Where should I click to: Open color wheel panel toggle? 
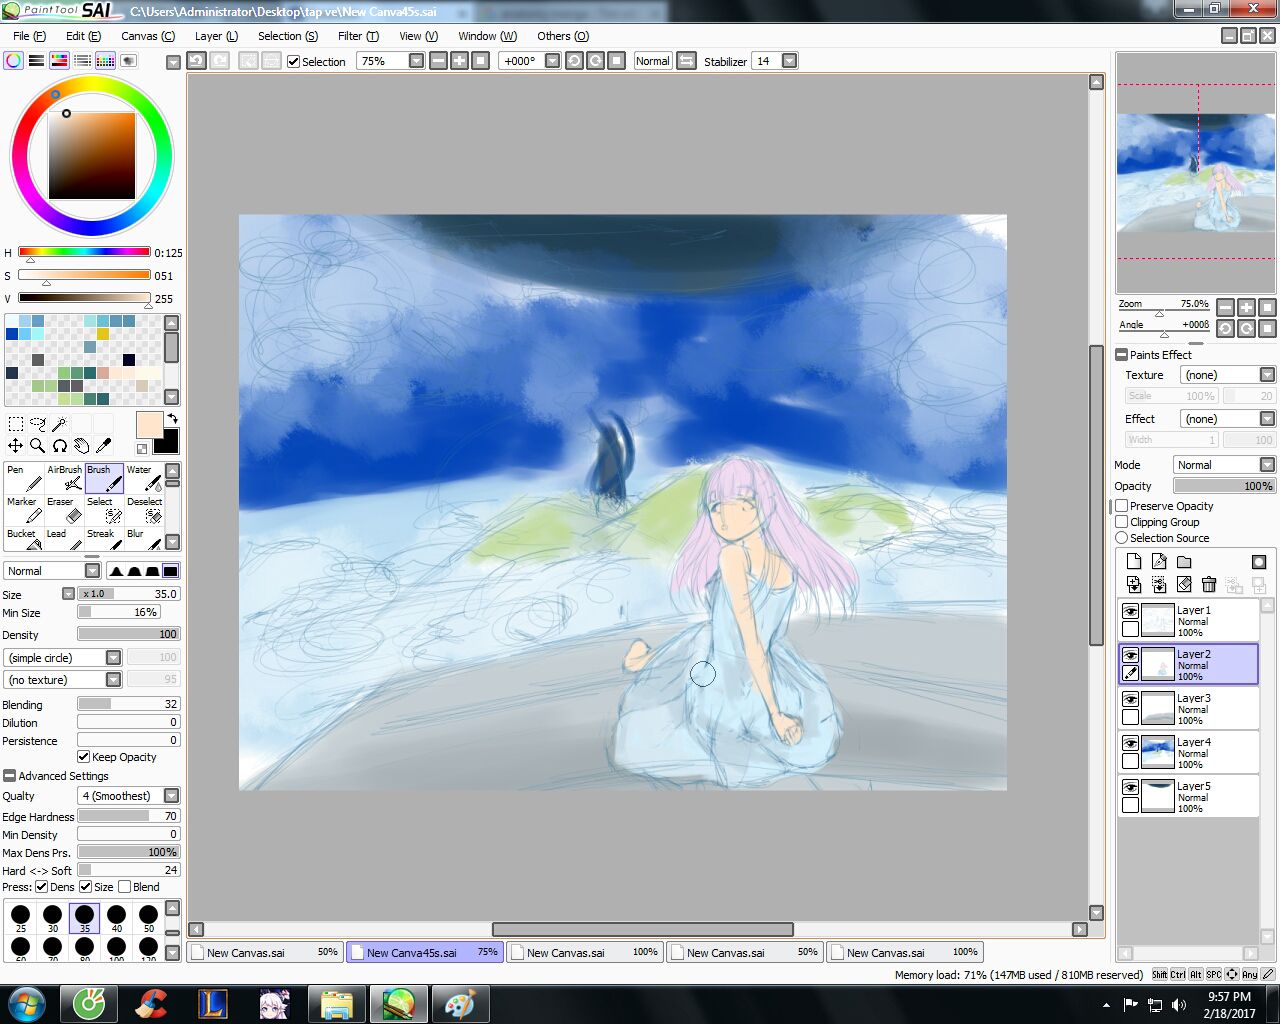point(14,61)
